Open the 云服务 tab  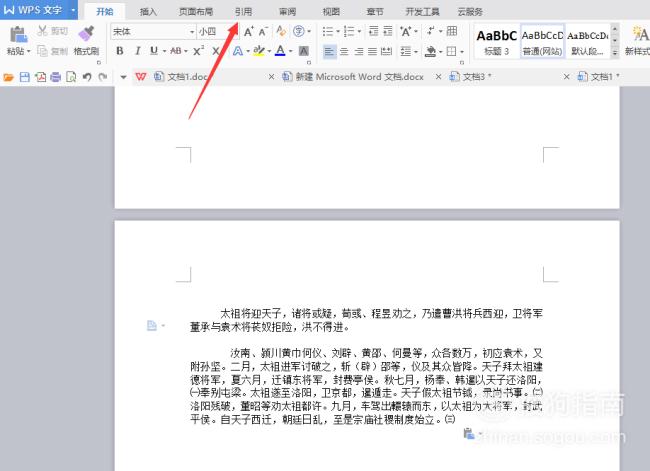coord(470,12)
